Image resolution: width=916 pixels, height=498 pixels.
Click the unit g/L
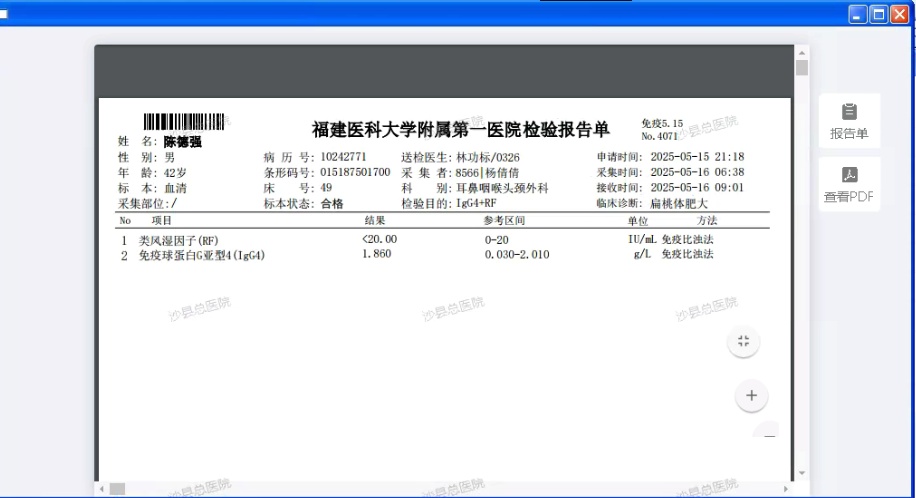point(642,254)
